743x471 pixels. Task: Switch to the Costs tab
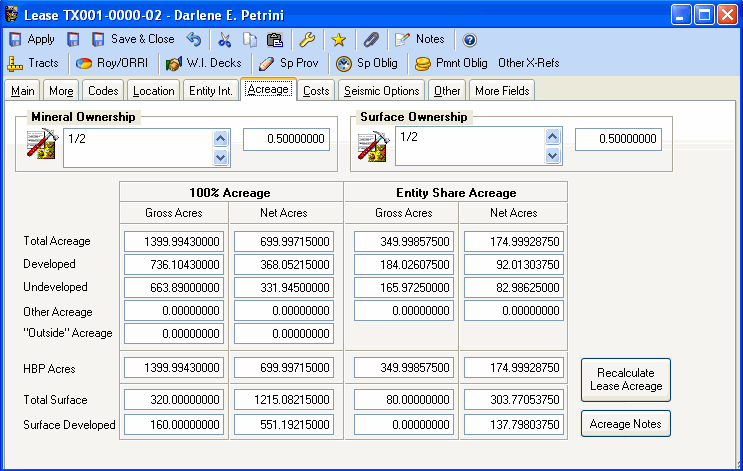click(x=316, y=91)
